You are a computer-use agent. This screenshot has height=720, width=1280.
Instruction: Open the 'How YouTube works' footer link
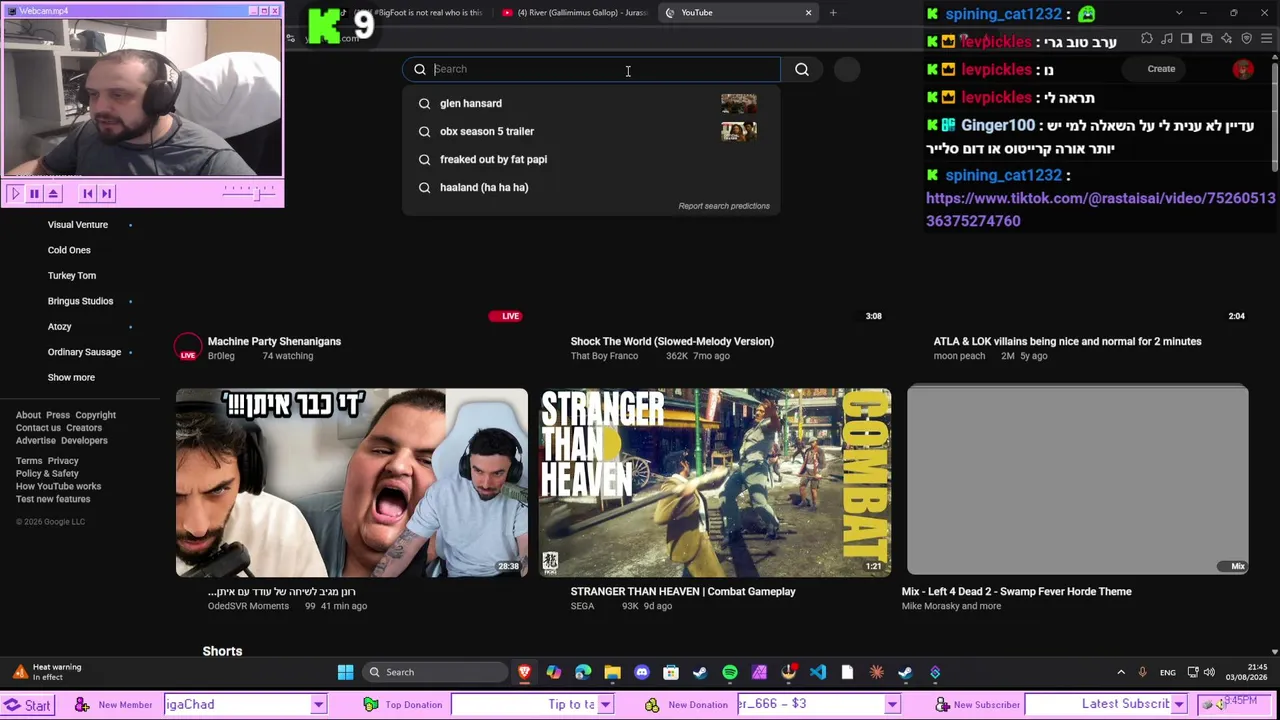point(58,486)
